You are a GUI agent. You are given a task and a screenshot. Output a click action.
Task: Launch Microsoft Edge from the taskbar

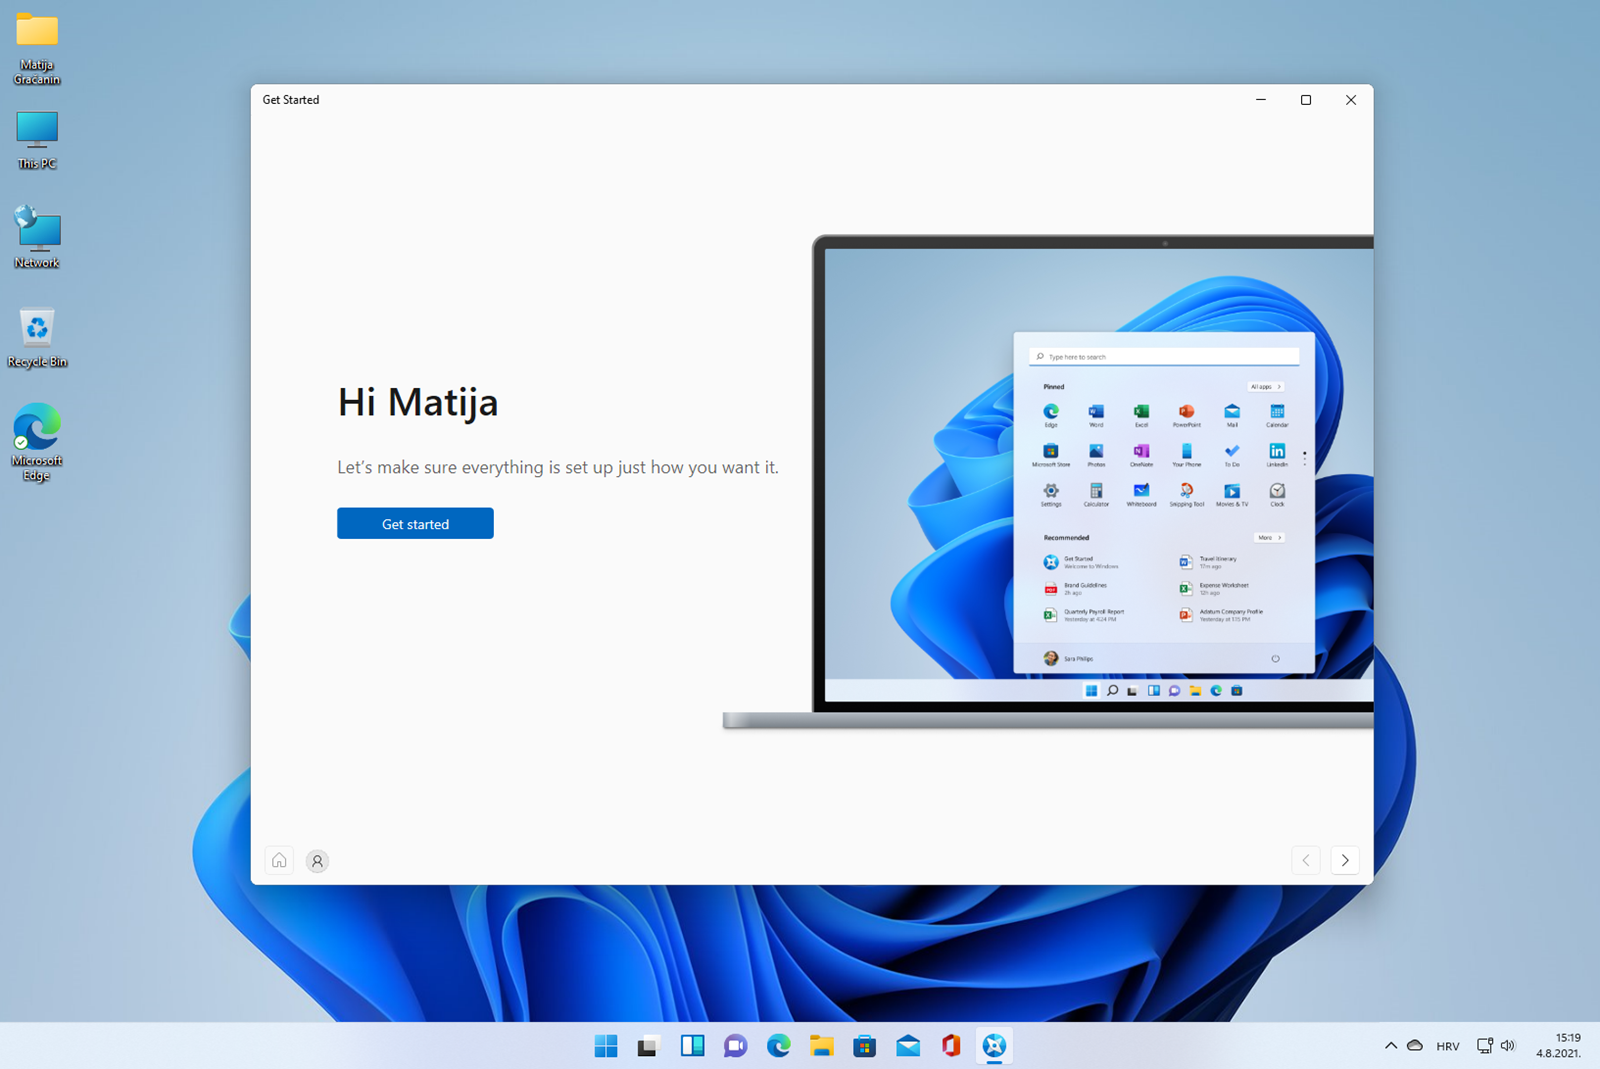pos(778,1046)
